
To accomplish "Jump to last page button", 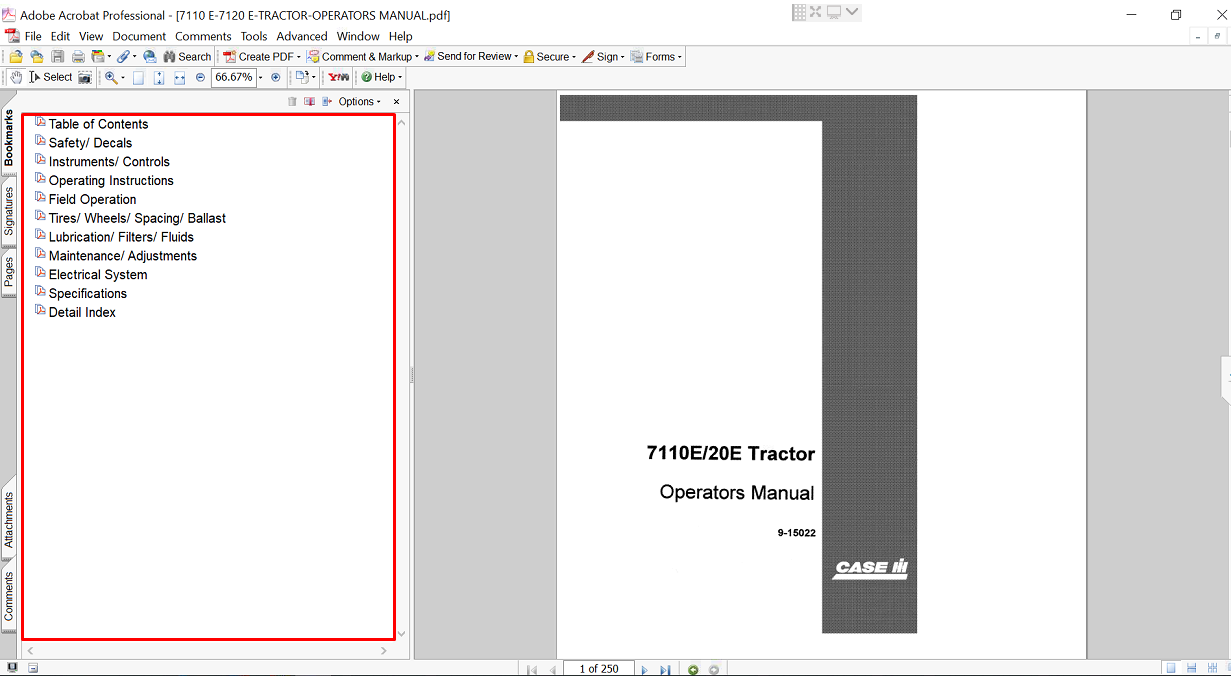I will (664, 669).
